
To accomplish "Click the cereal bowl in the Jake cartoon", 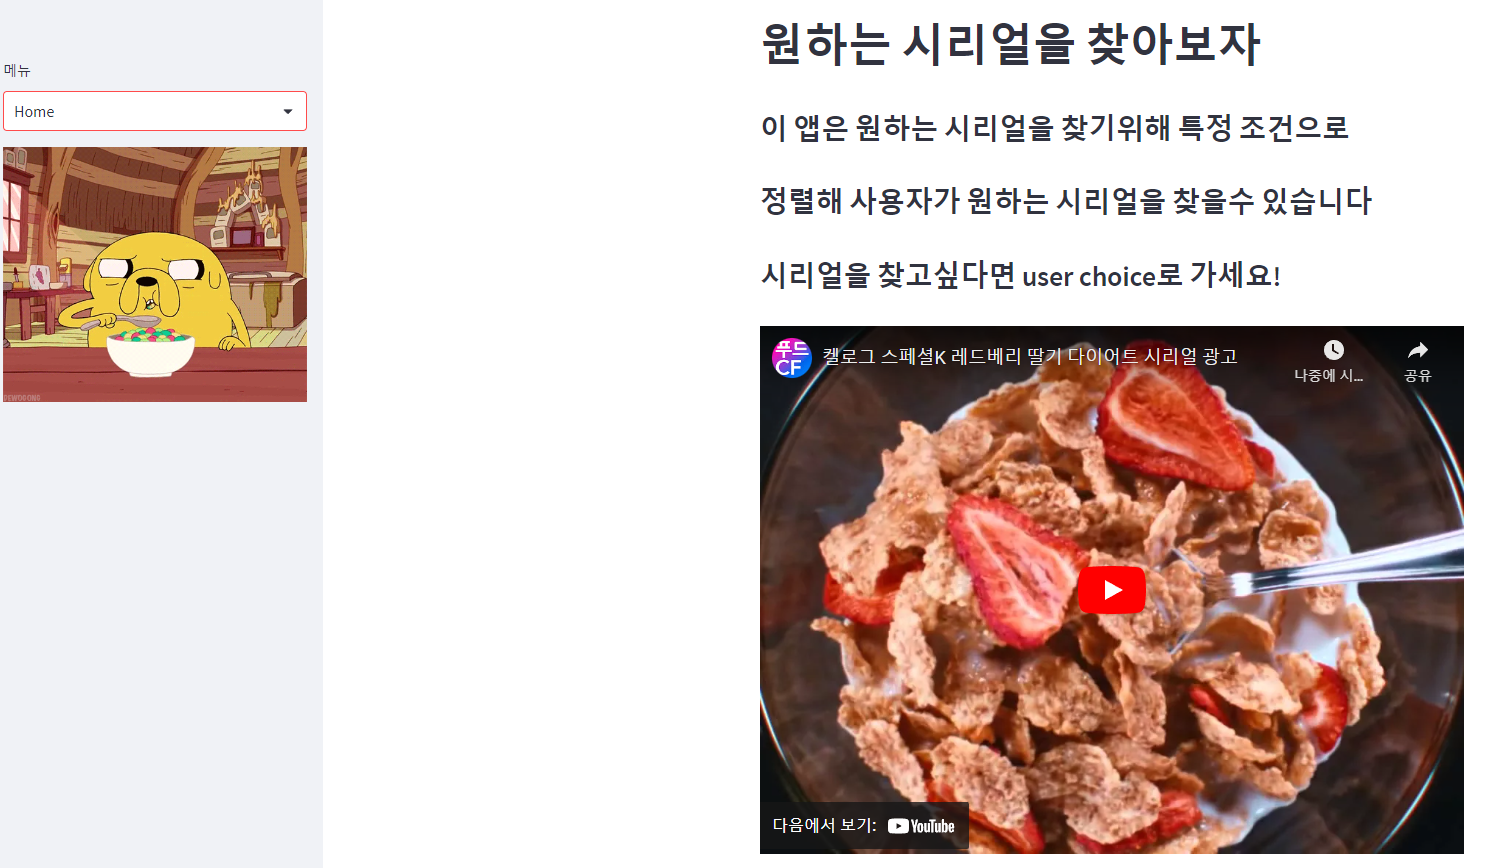I will coord(151,353).
